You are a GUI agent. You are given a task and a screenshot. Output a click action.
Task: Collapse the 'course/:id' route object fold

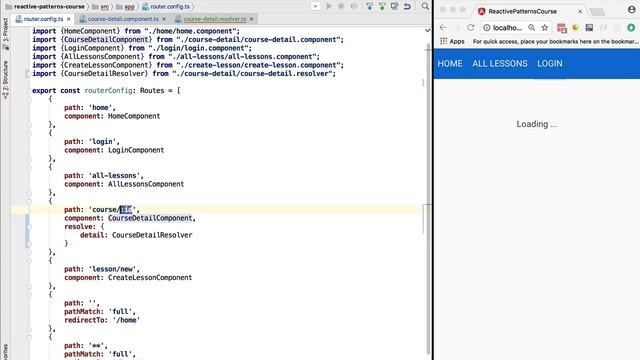pyautogui.click(x=29, y=201)
